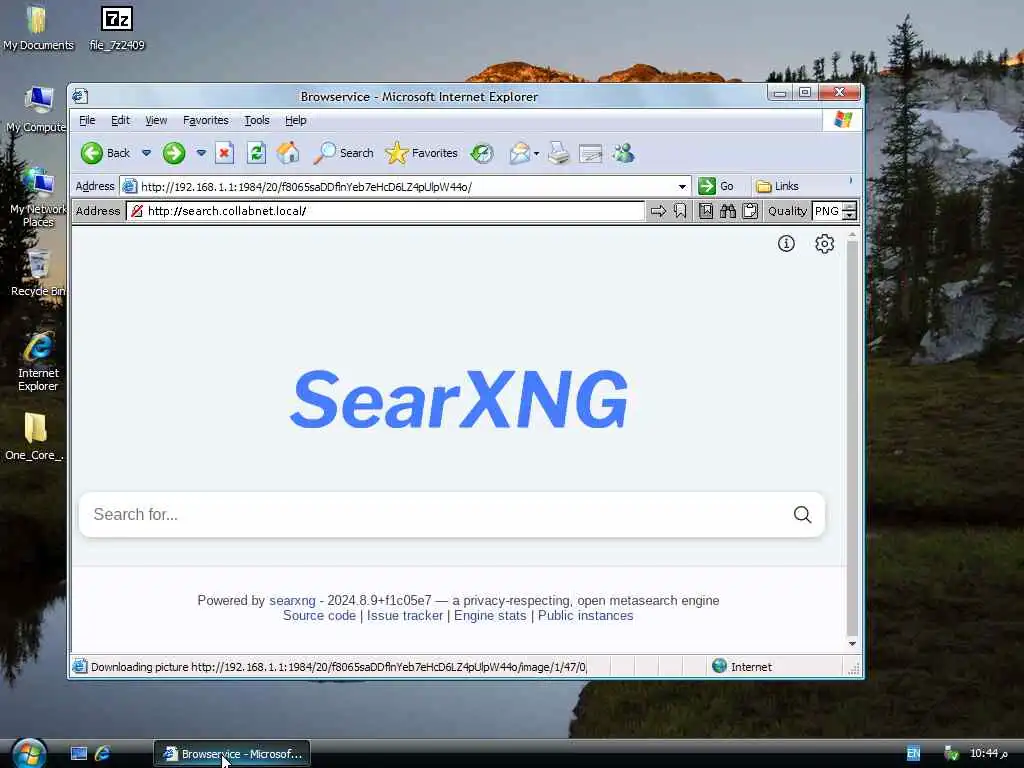Expand the Forward history dropdown arrow
The image size is (1024, 768).
point(201,153)
